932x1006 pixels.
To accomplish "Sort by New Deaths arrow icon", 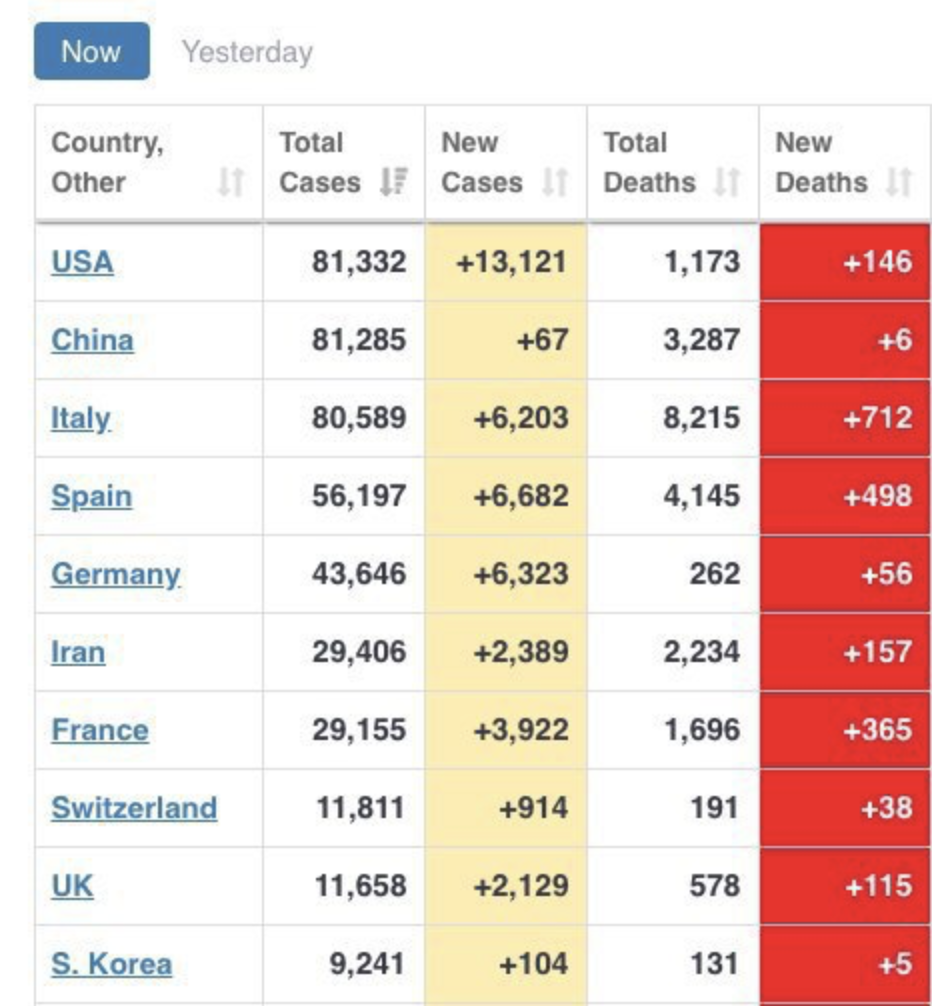I will point(899,183).
